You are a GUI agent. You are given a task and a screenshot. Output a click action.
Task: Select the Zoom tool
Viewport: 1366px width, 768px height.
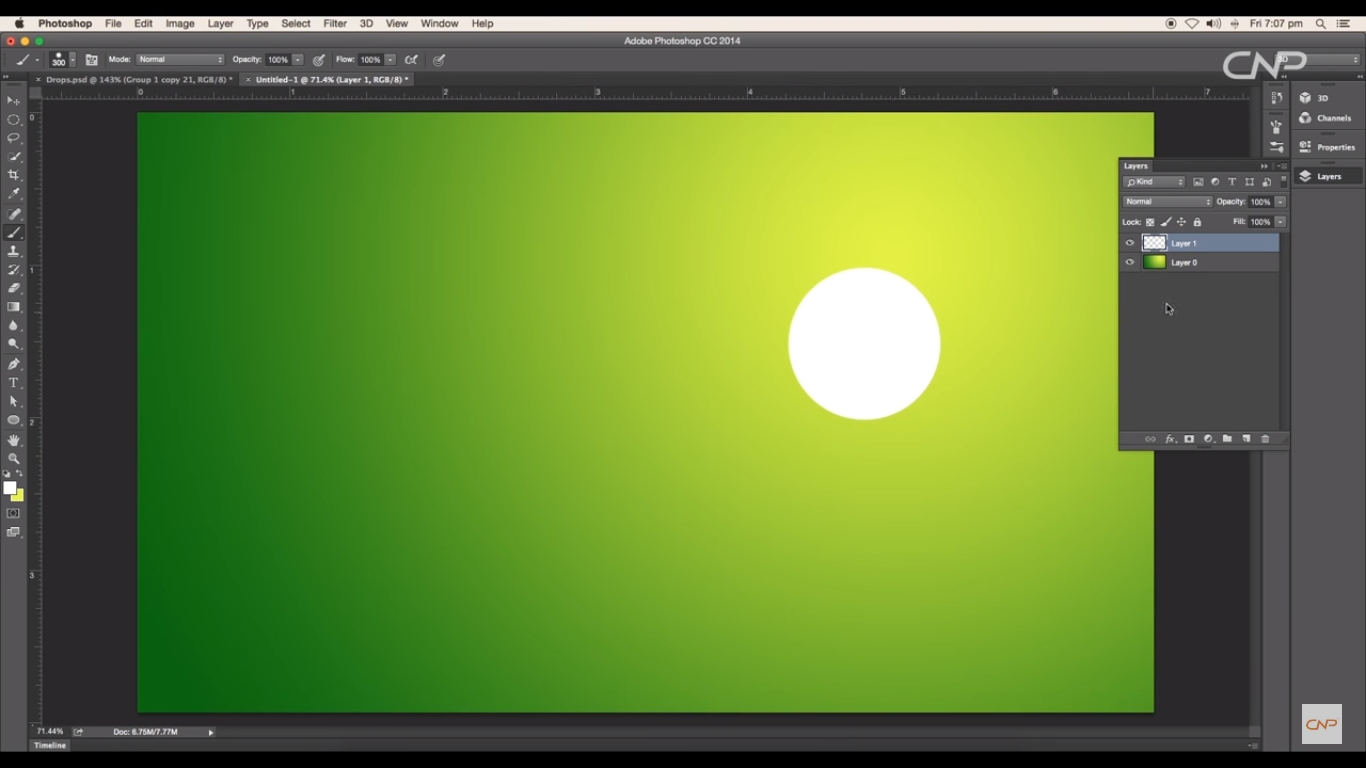coord(14,459)
